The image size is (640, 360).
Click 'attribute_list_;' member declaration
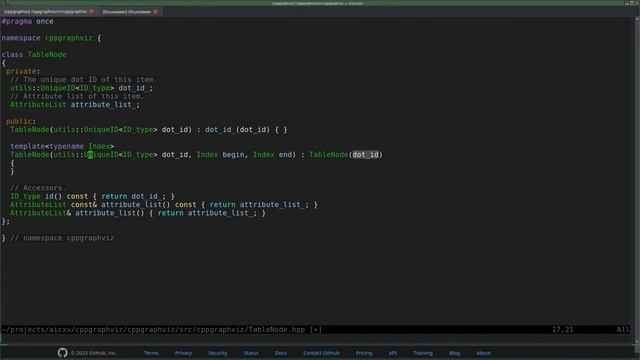[x=105, y=105]
